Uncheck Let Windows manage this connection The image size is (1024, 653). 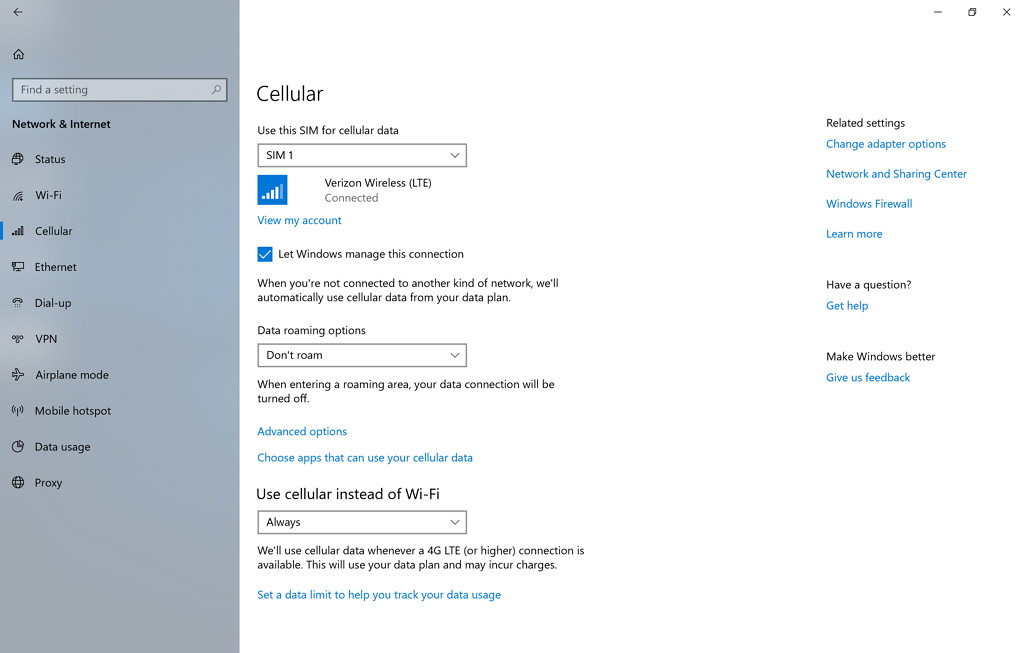click(264, 254)
